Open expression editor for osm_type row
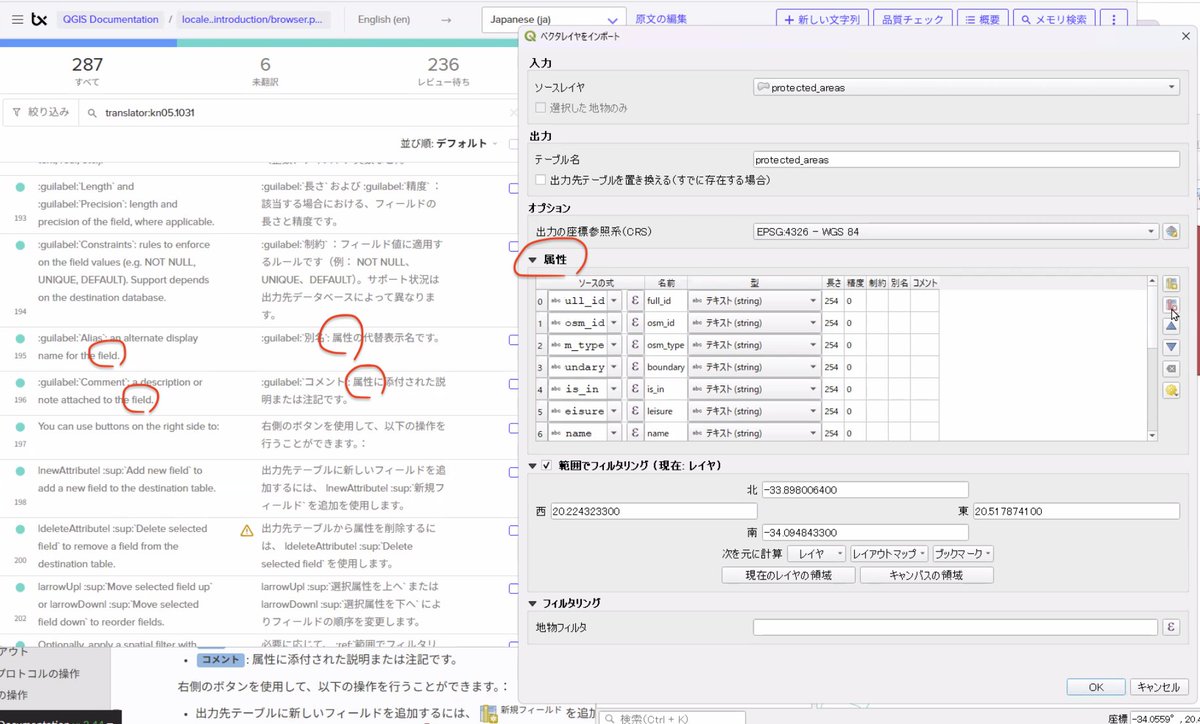Viewport: 1200px width, 724px height. 634,345
